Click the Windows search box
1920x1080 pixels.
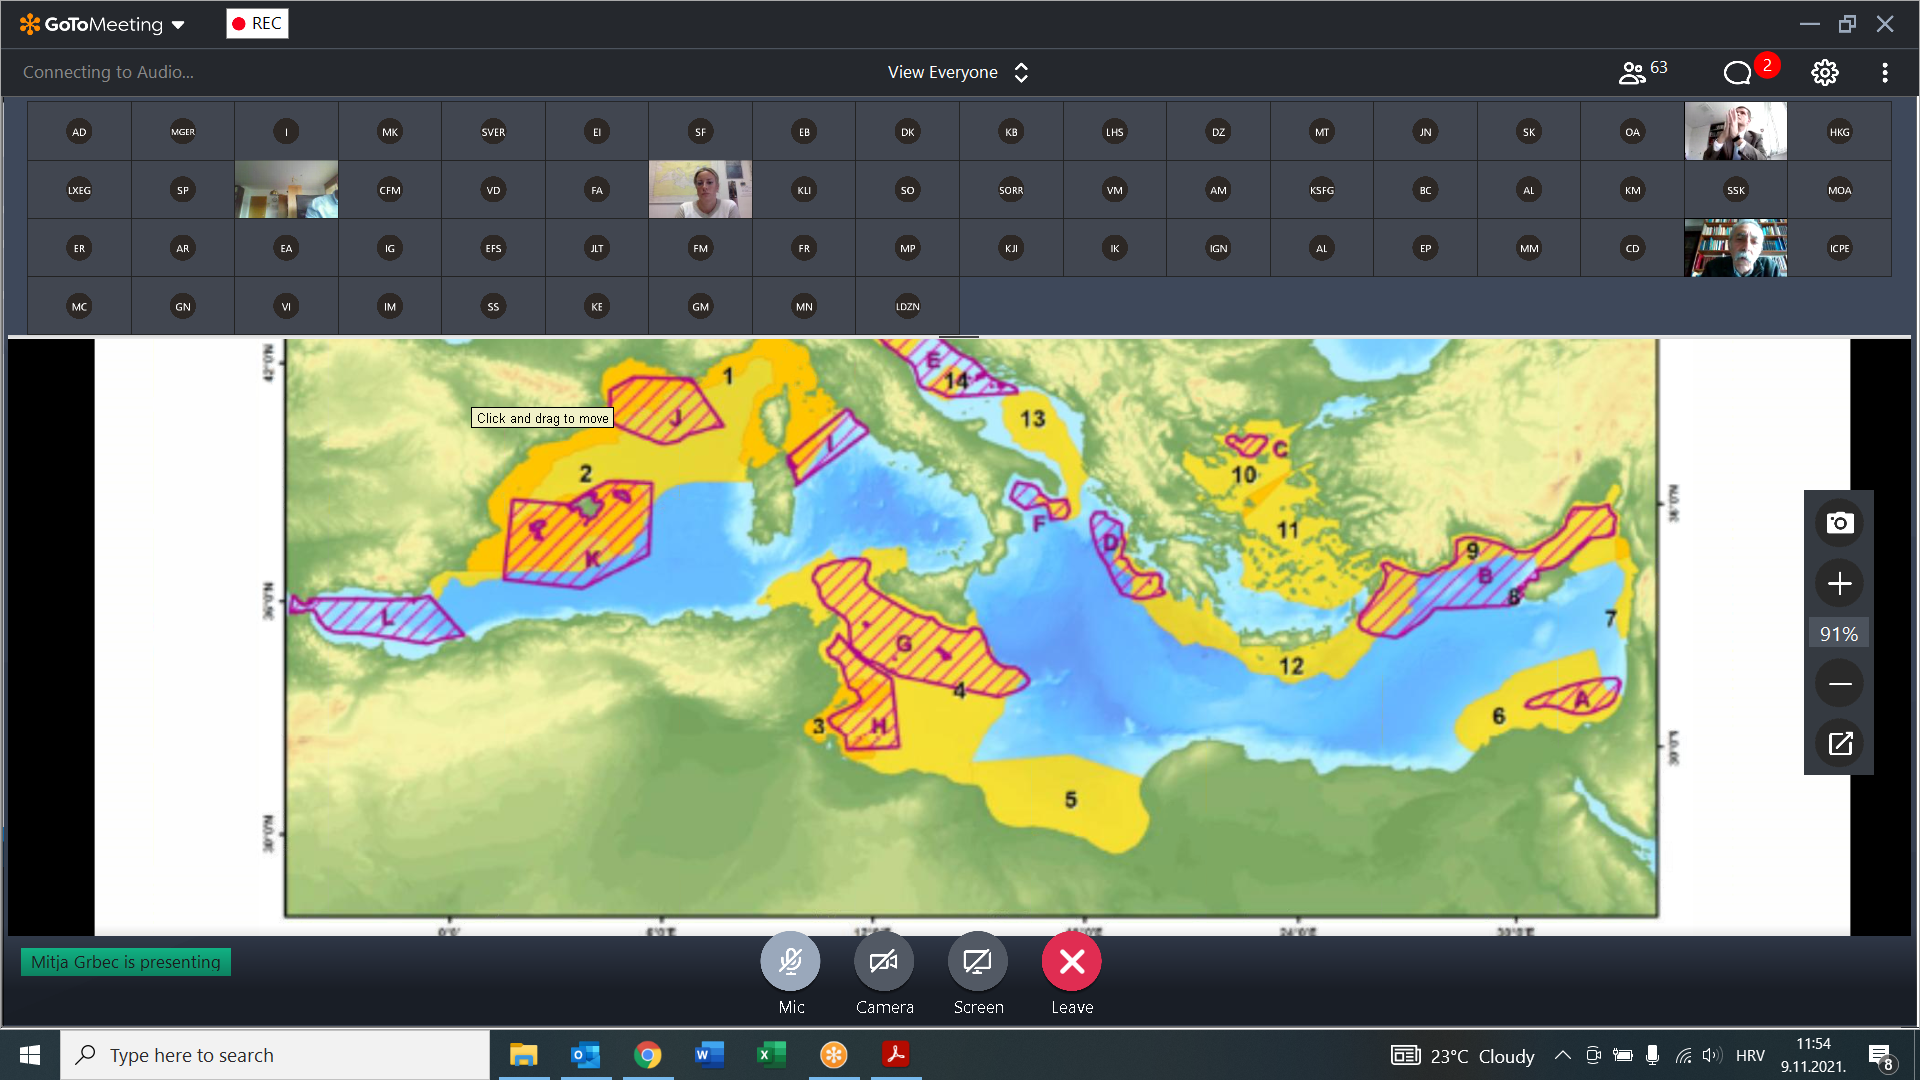coord(275,1055)
